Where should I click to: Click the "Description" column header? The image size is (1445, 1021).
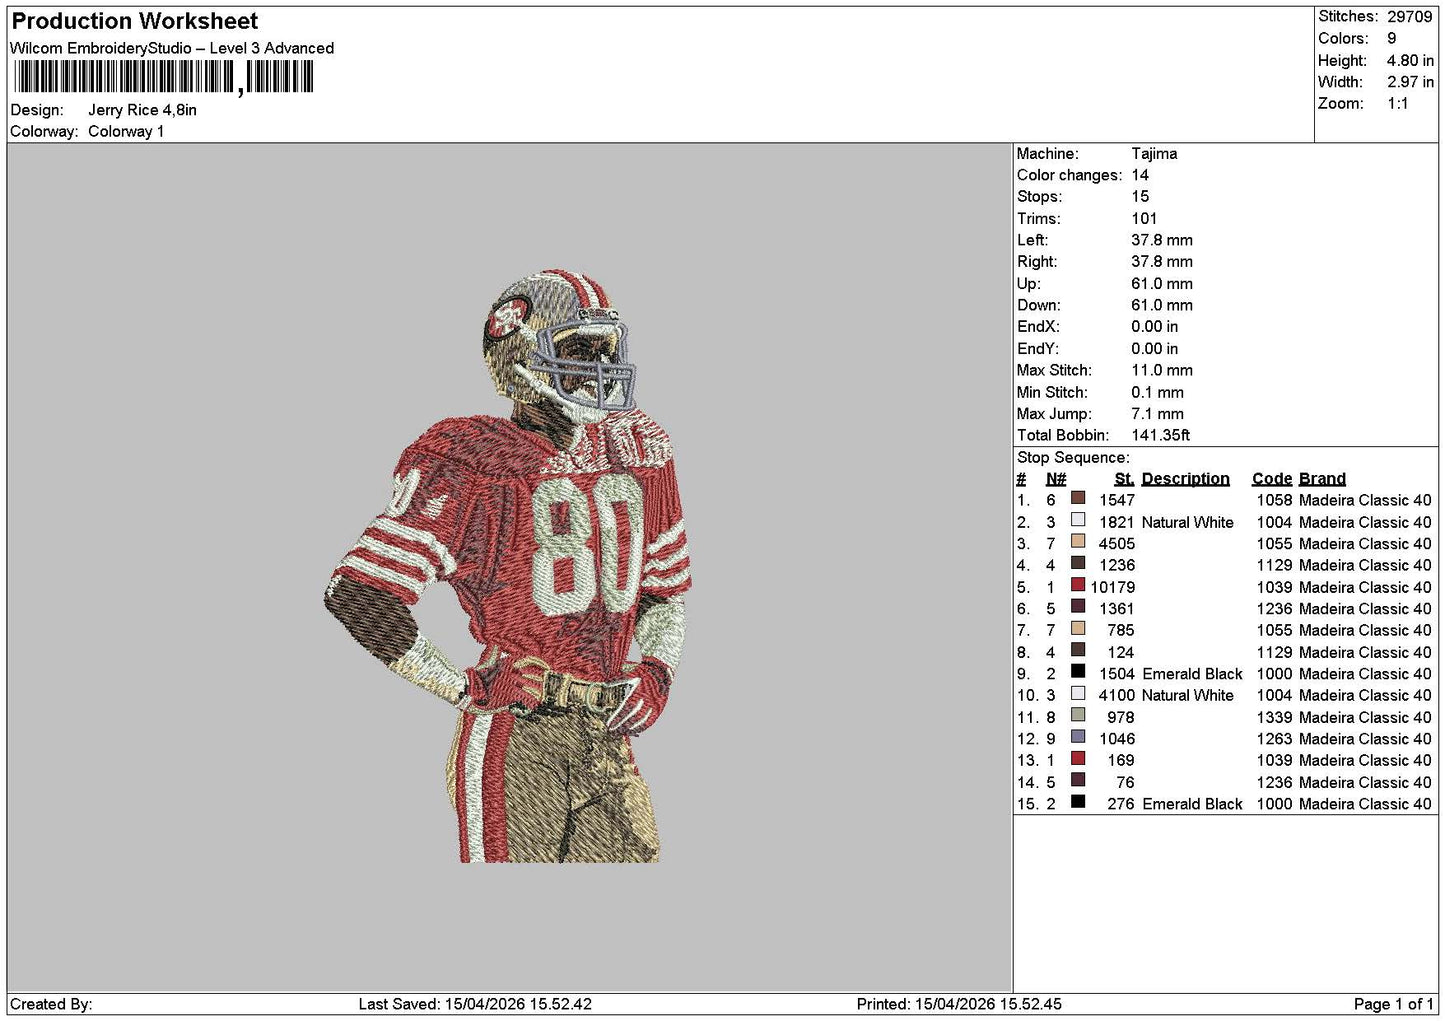pyautogui.click(x=1186, y=479)
